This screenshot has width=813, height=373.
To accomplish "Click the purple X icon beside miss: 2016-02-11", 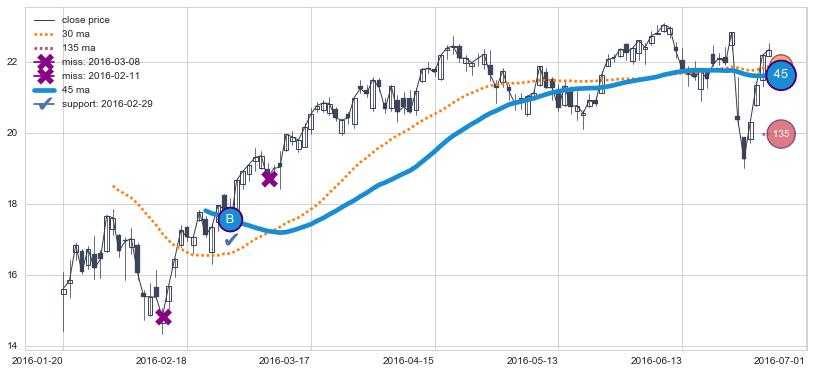I will click(46, 76).
